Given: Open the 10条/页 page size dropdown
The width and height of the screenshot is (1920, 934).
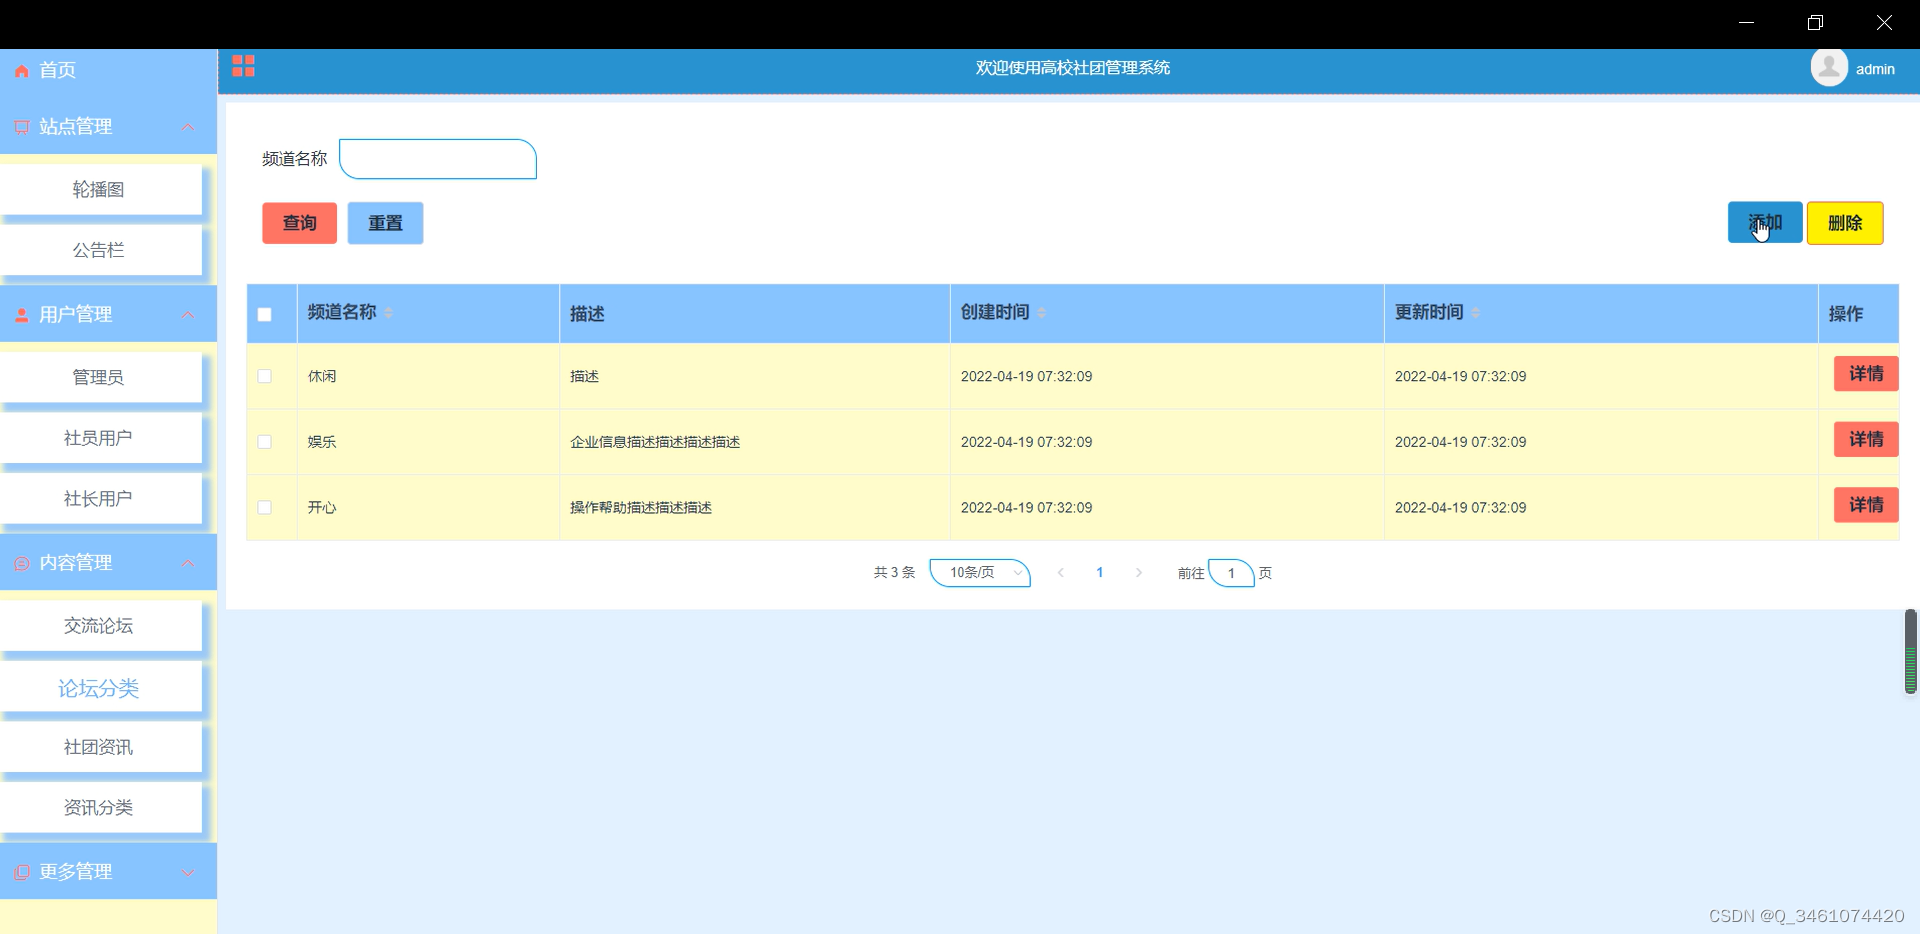Looking at the screenshot, I should [x=980, y=573].
